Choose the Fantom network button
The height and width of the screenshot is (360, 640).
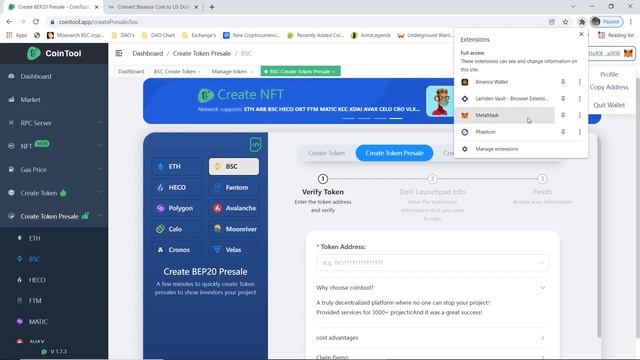[234, 187]
